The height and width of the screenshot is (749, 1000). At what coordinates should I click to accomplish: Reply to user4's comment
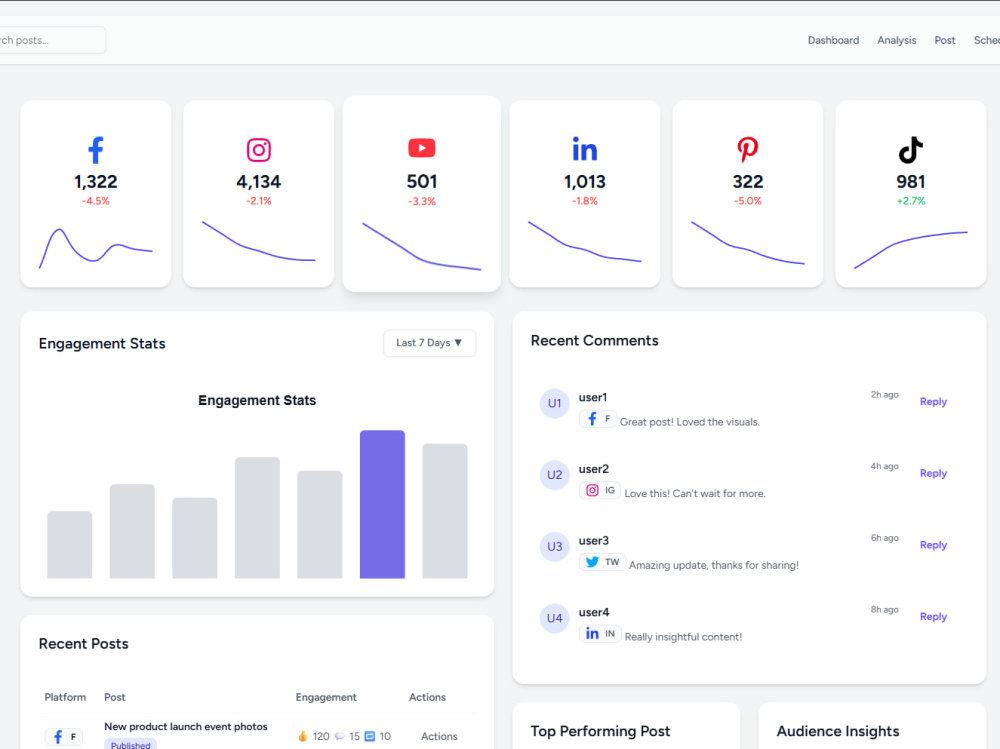[933, 616]
